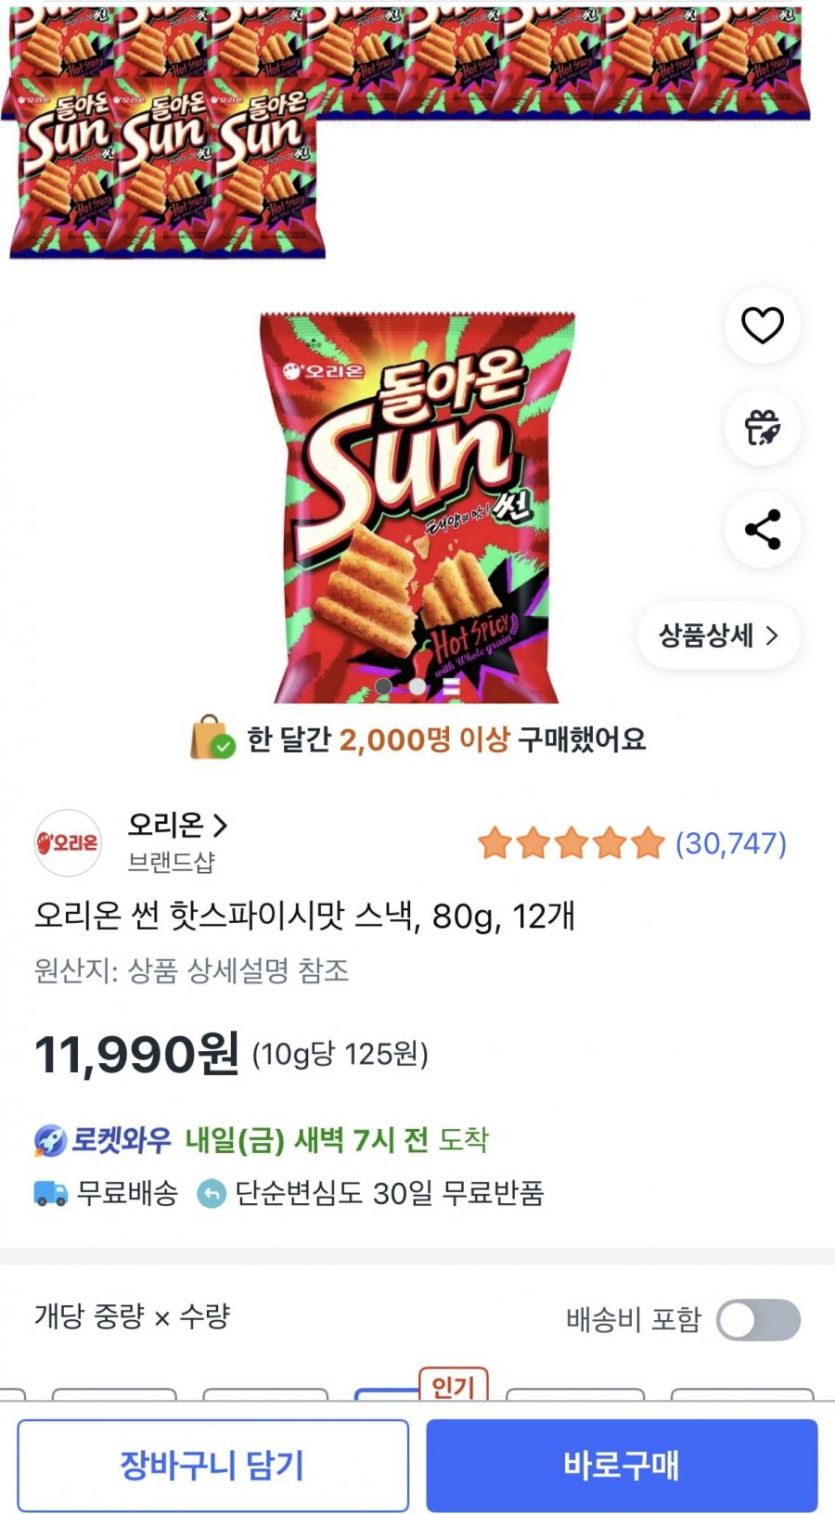The image size is (835, 1514).
Task: Tap the heart wishlist icon
Action: (x=762, y=326)
